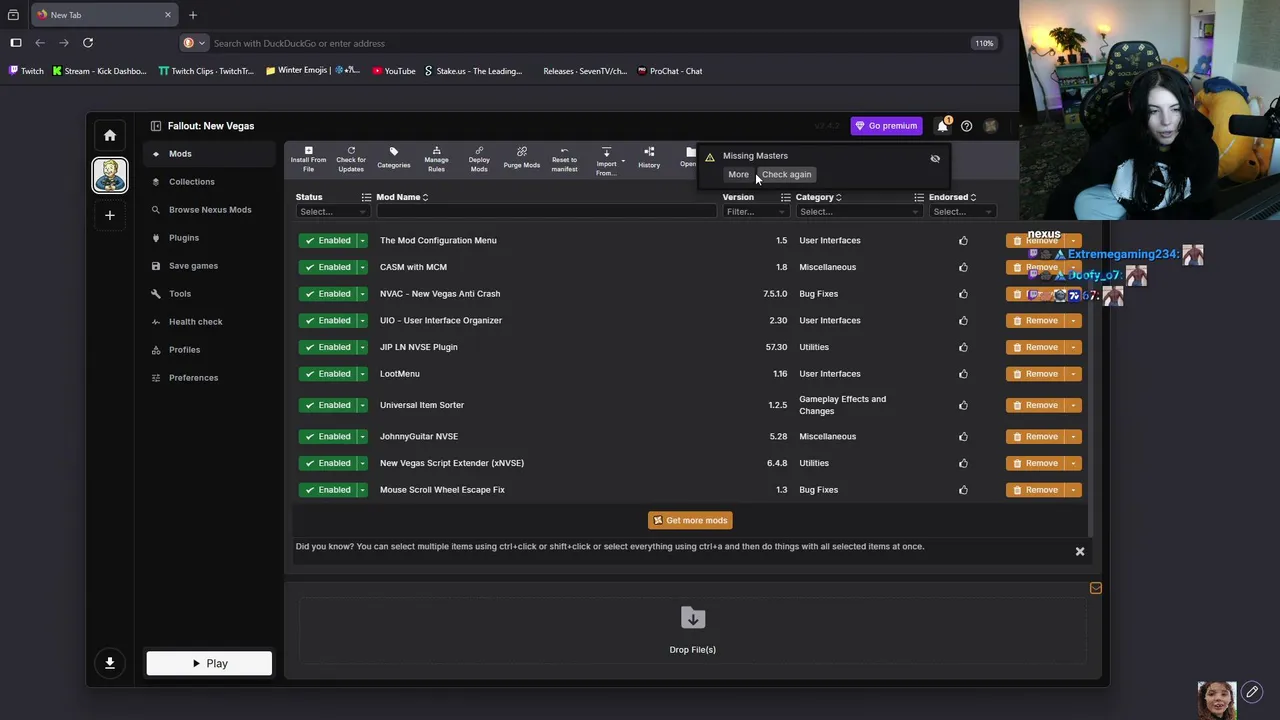Open the Category filter Select dropdown
1280x720 pixels.
click(858, 211)
